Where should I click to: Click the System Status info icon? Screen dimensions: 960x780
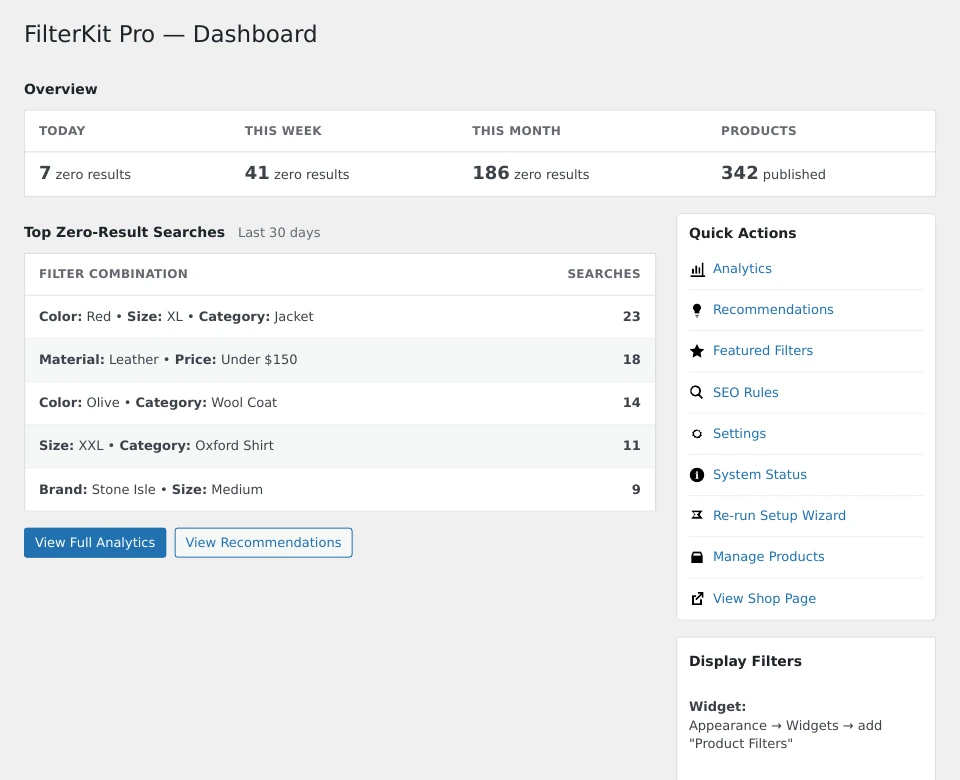pos(697,474)
